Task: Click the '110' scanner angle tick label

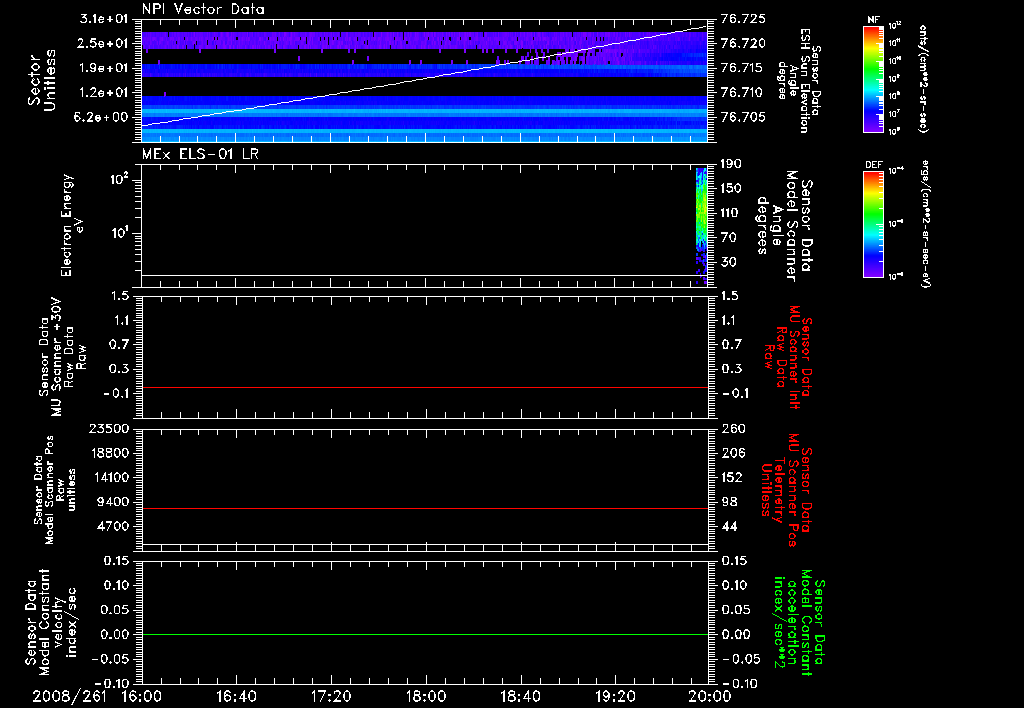Action: pos(731,213)
